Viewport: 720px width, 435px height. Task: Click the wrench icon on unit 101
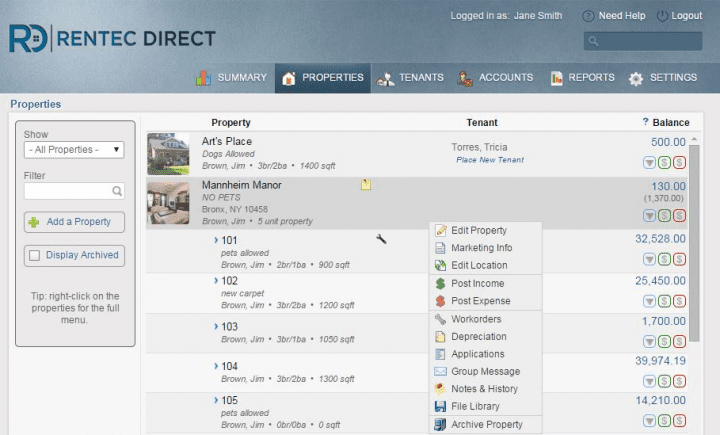point(381,239)
